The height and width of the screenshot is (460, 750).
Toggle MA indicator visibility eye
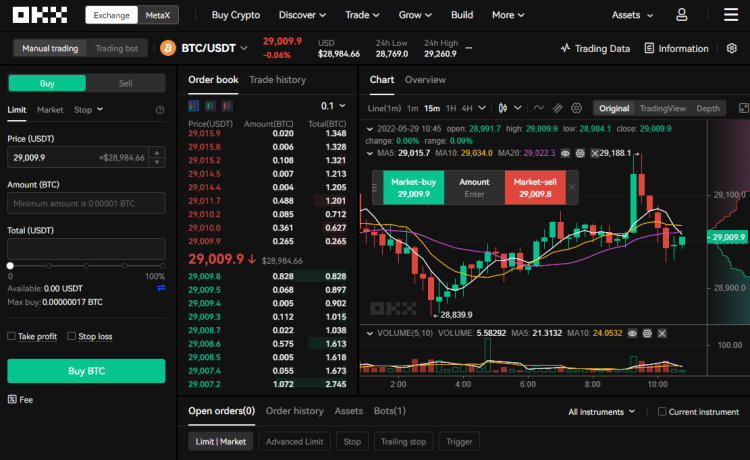[565, 153]
